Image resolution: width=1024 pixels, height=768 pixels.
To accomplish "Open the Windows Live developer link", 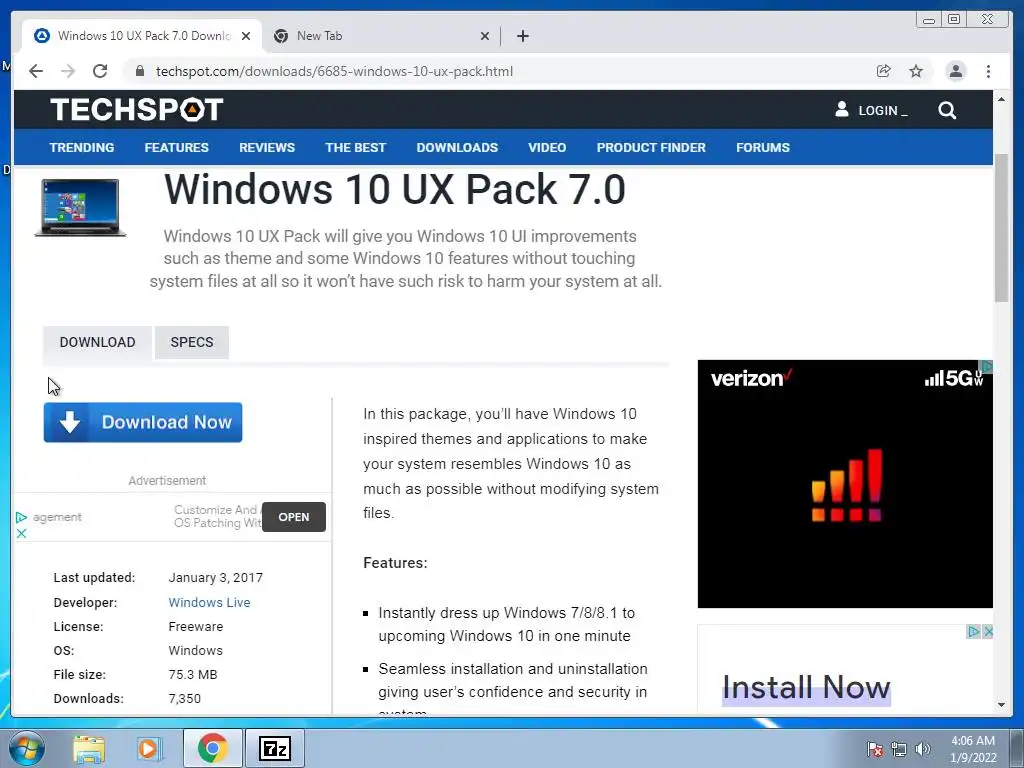I will [x=209, y=602].
